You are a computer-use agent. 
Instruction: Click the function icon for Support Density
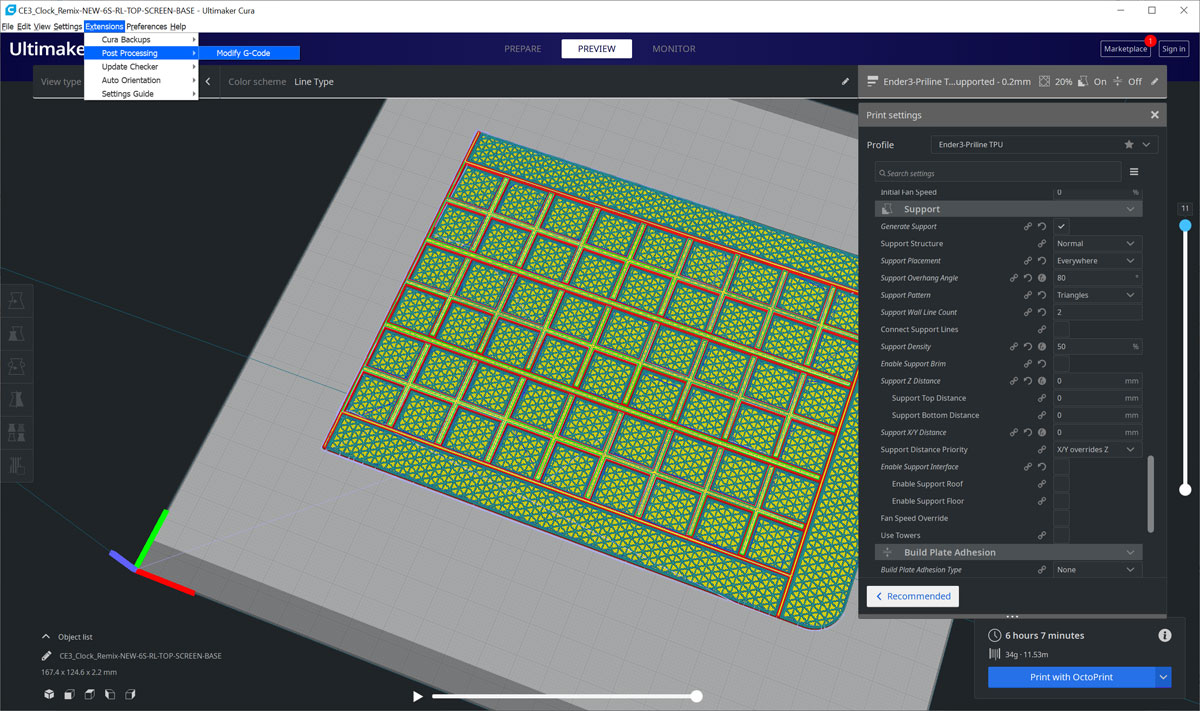click(x=1042, y=347)
